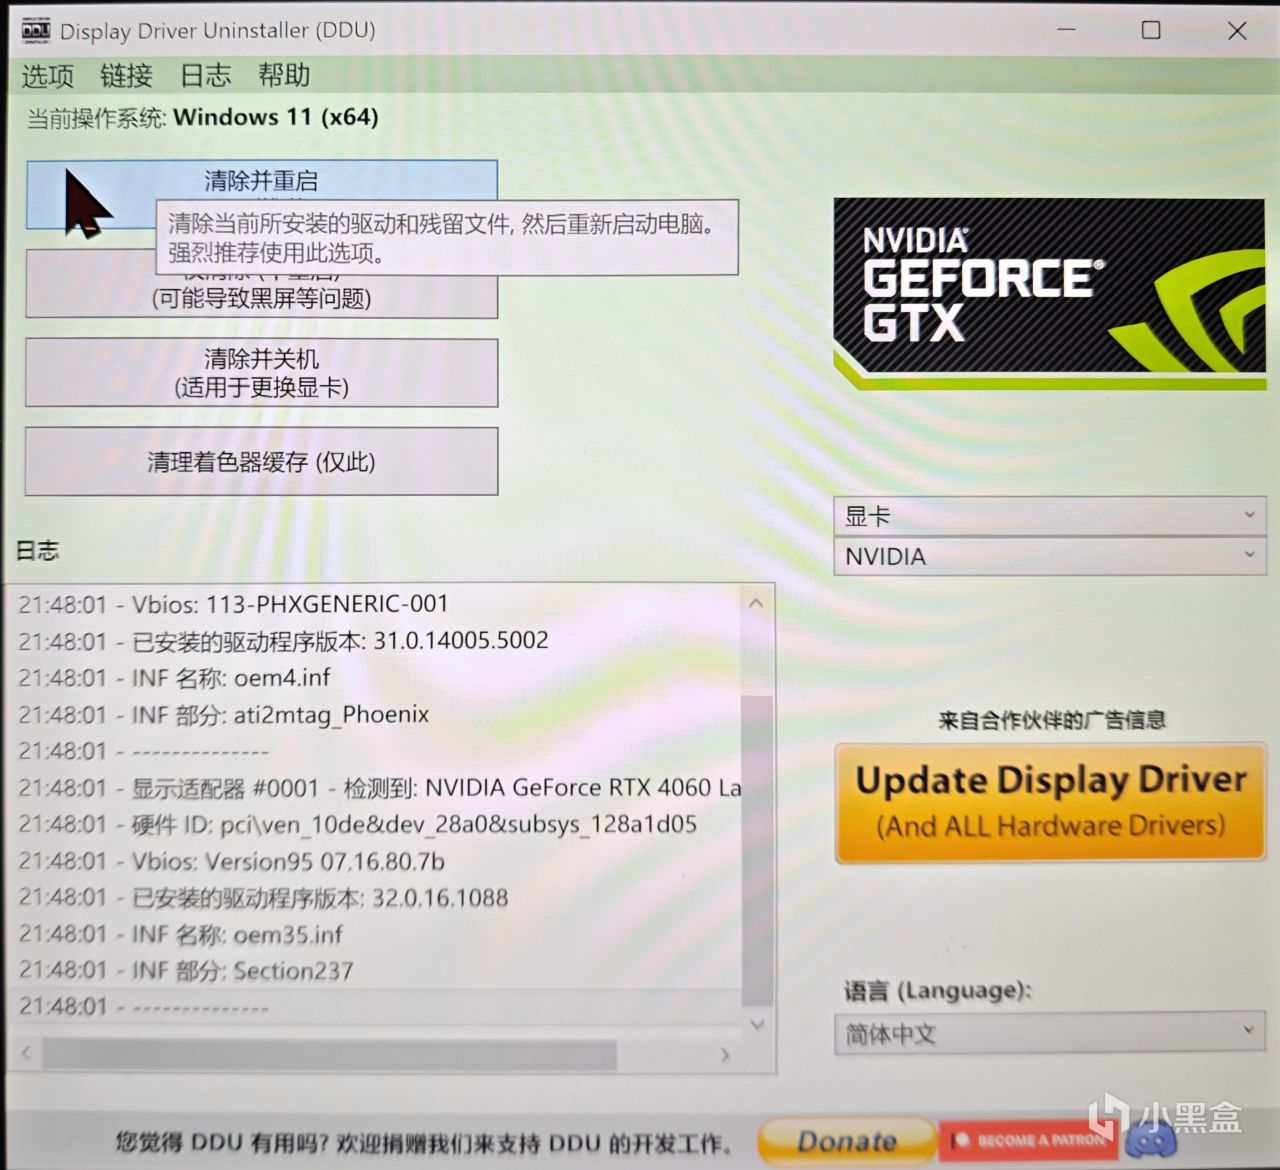Open the 日志 menu
This screenshot has height=1170, width=1280.
pyautogui.click(x=205, y=76)
